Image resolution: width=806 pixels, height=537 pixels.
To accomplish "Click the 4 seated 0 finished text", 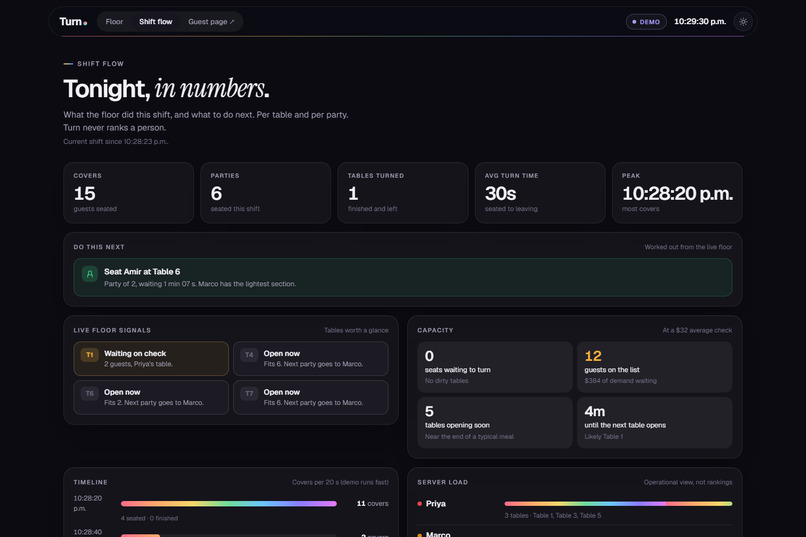I will click(x=150, y=518).
